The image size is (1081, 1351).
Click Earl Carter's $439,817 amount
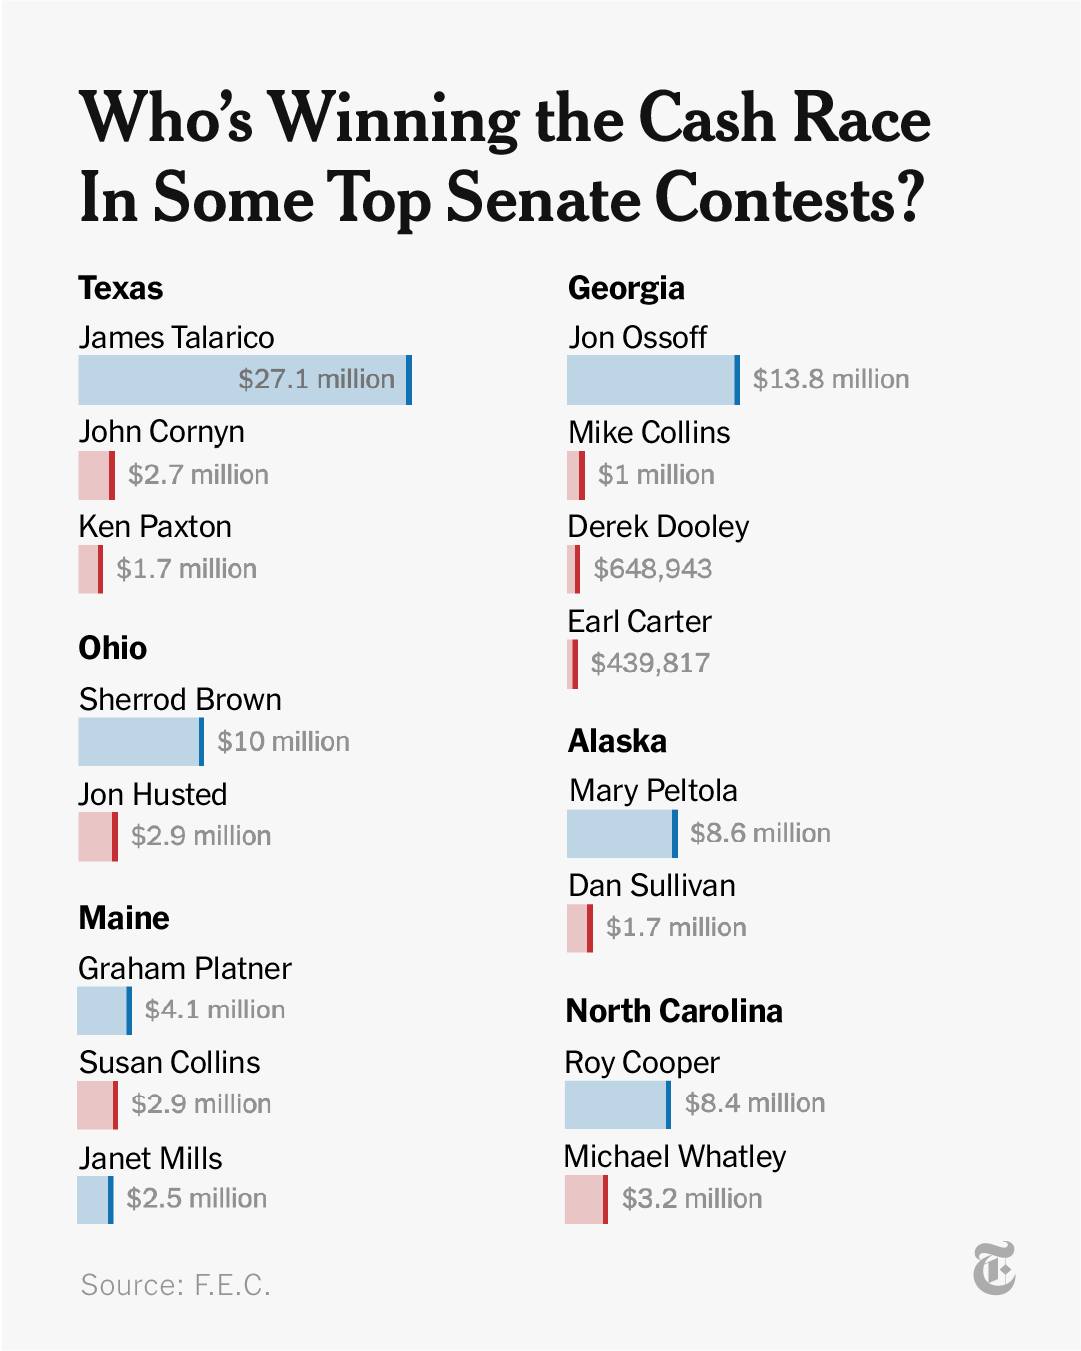pyautogui.click(x=650, y=663)
